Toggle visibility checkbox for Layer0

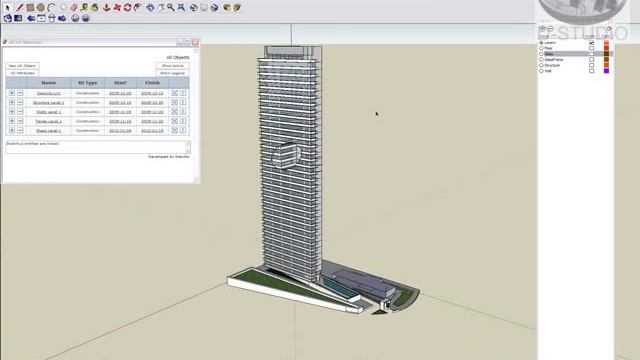click(x=591, y=42)
